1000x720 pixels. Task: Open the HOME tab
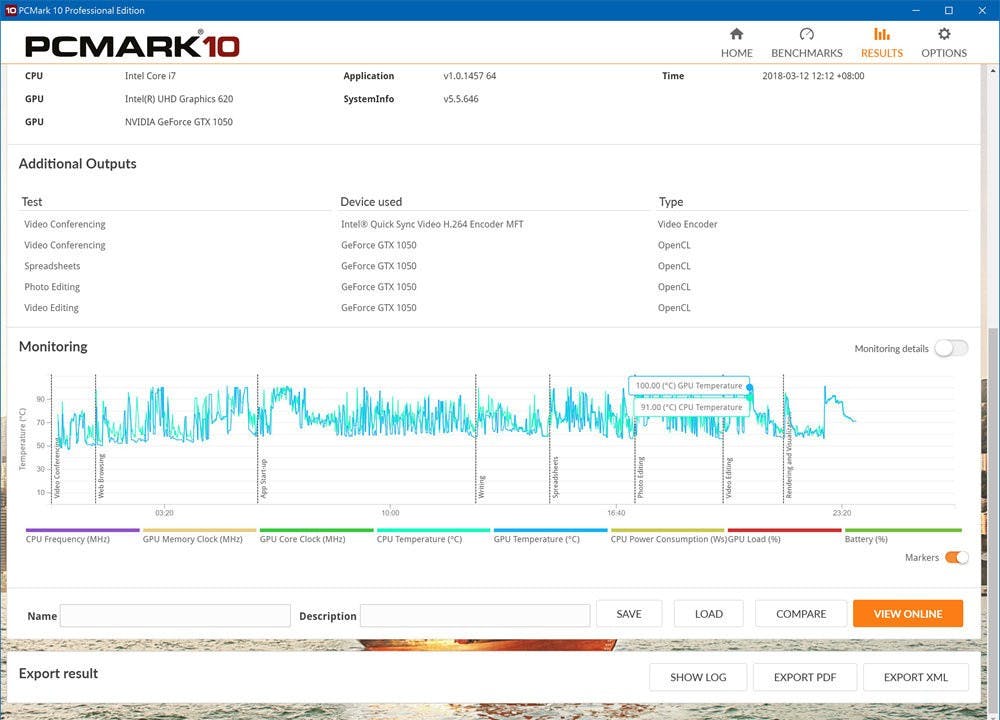pyautogui.click(x=737, y=43)
